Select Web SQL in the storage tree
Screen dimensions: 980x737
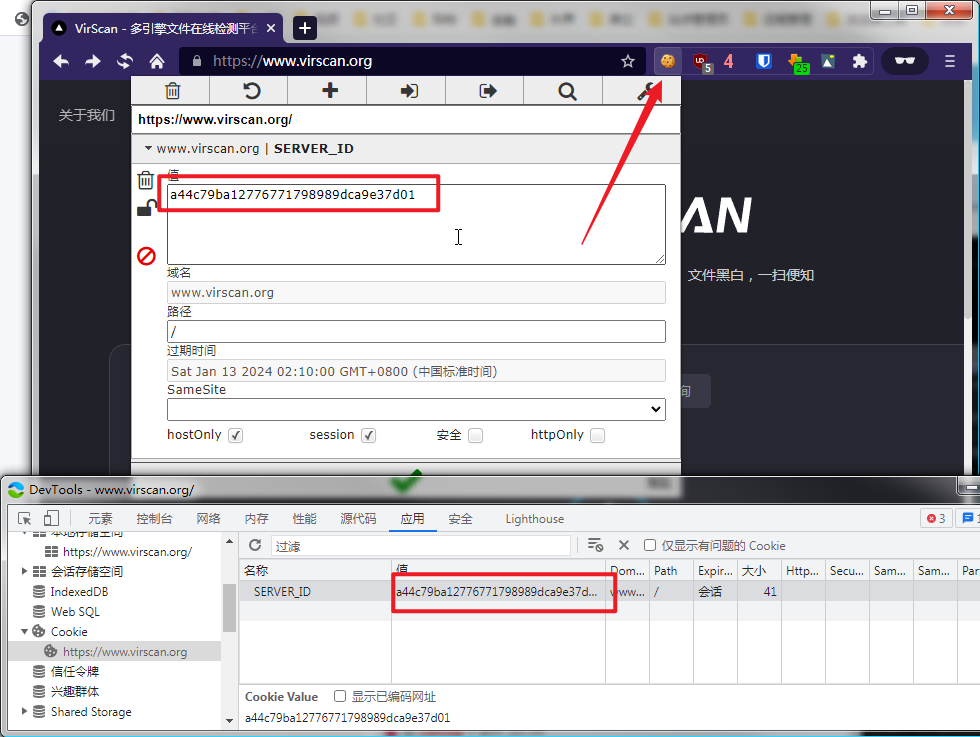point(75,611)
